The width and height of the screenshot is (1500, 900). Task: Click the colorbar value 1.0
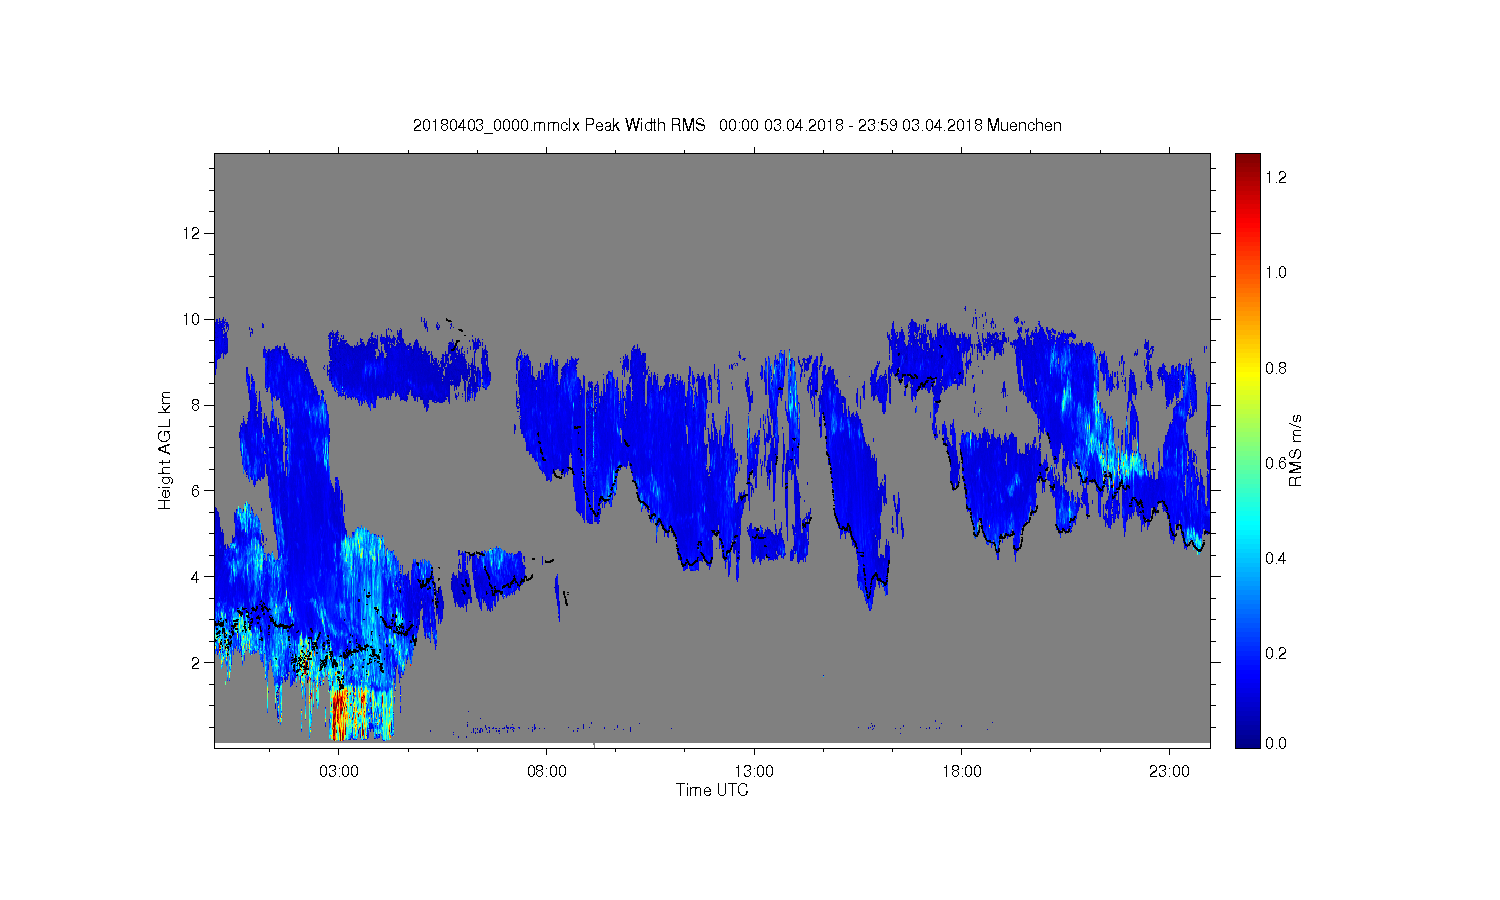tap(1275, 272)
